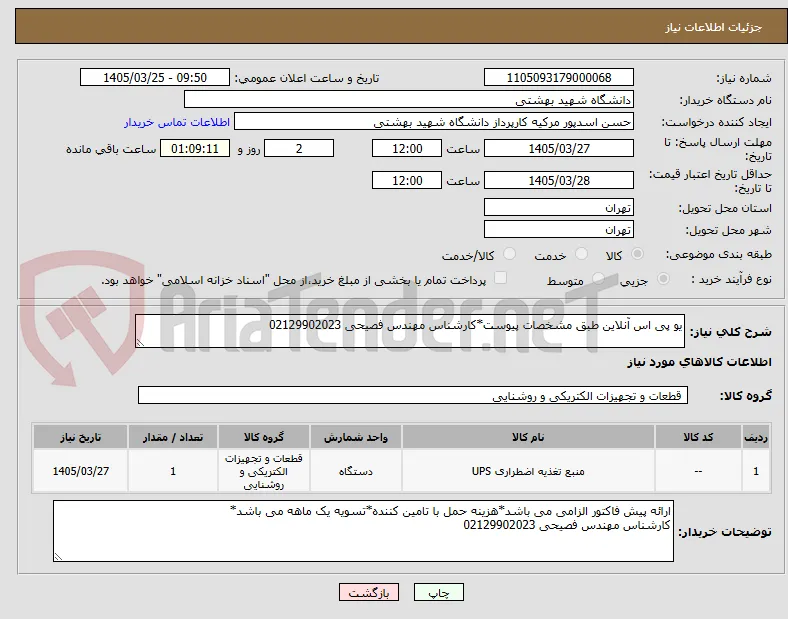Viewport: 788px width, 619px height.
Task: Click the table need date 1405/03/27 cell
Action: coord(80,471)
